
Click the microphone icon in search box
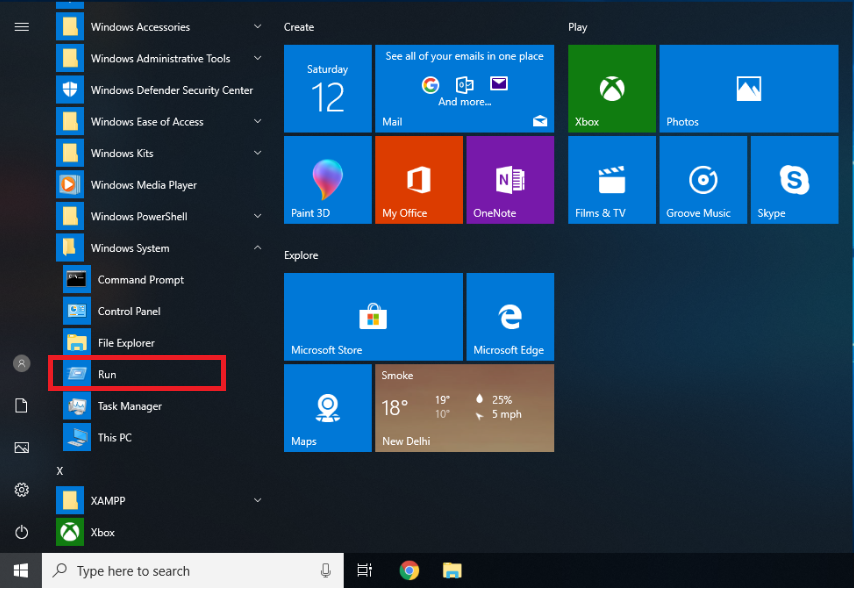(326, 570)
